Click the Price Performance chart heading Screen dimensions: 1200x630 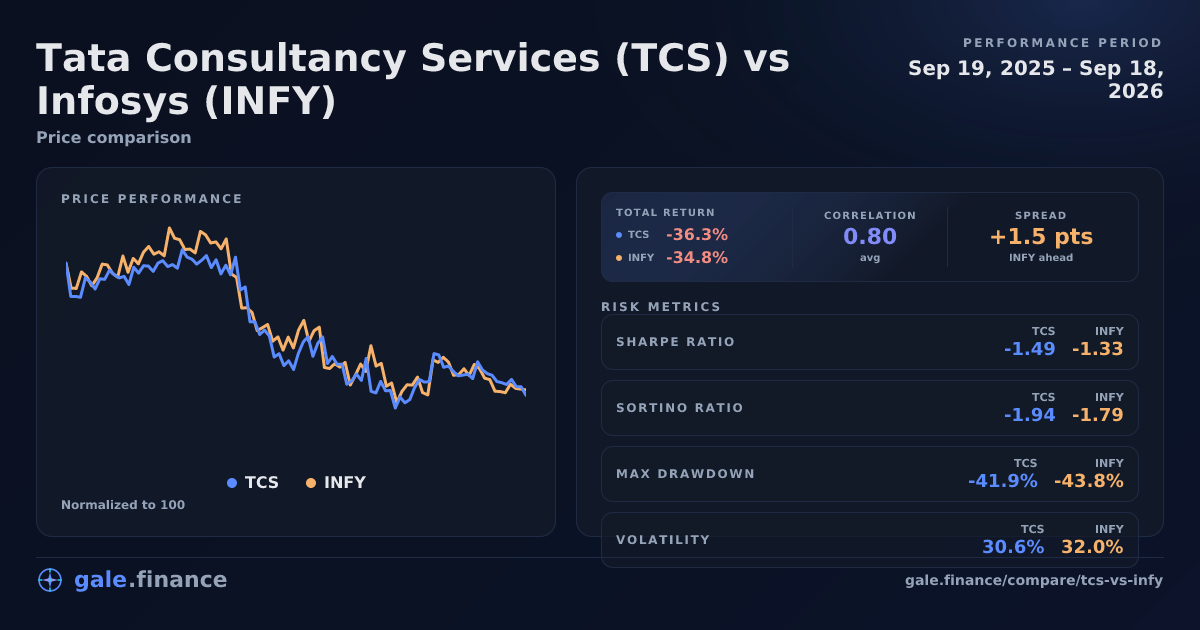tap(152, 199)
